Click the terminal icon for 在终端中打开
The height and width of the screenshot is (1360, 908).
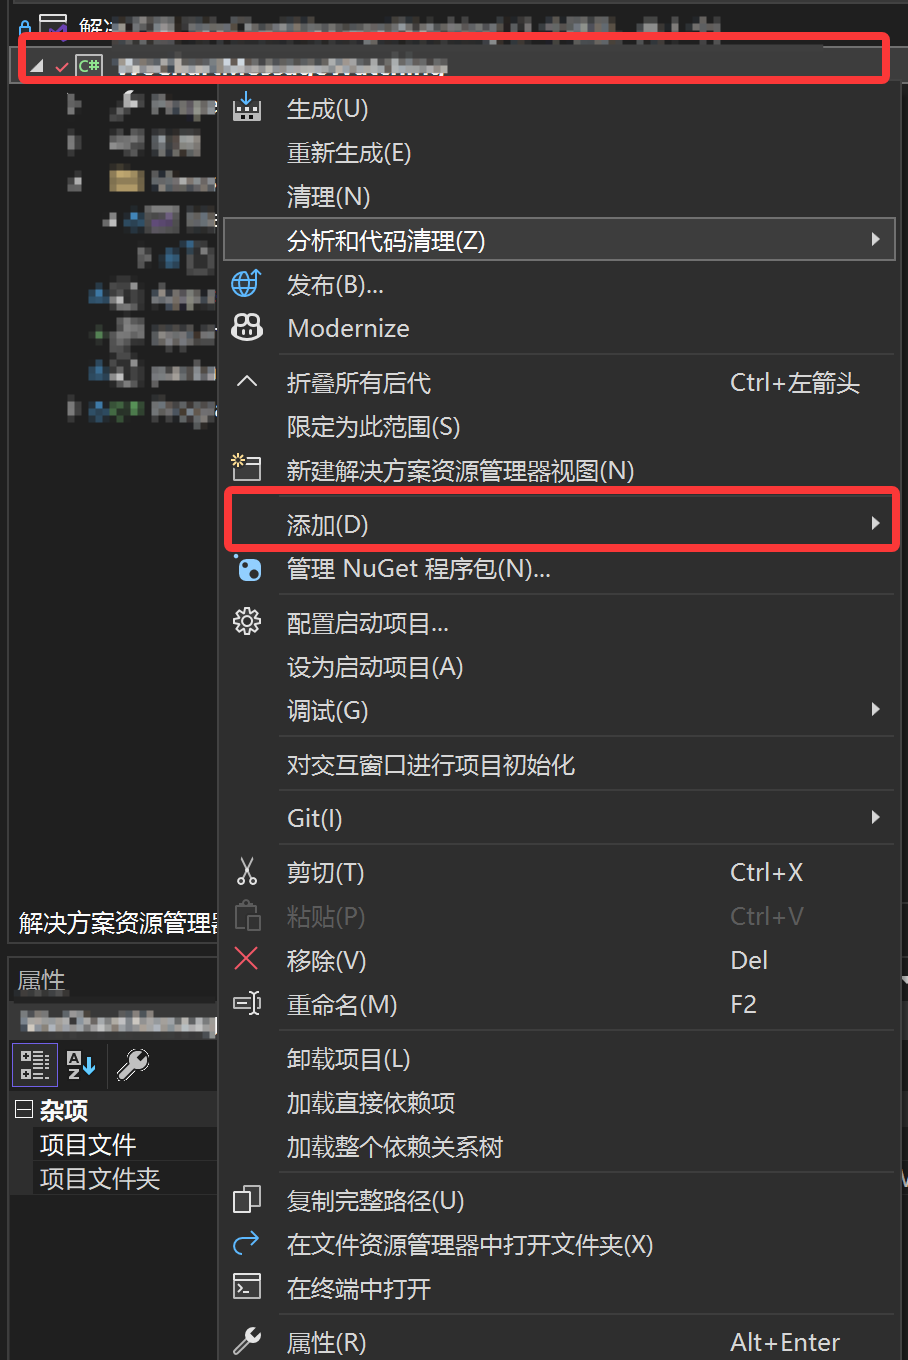[x=247, y=1287]
